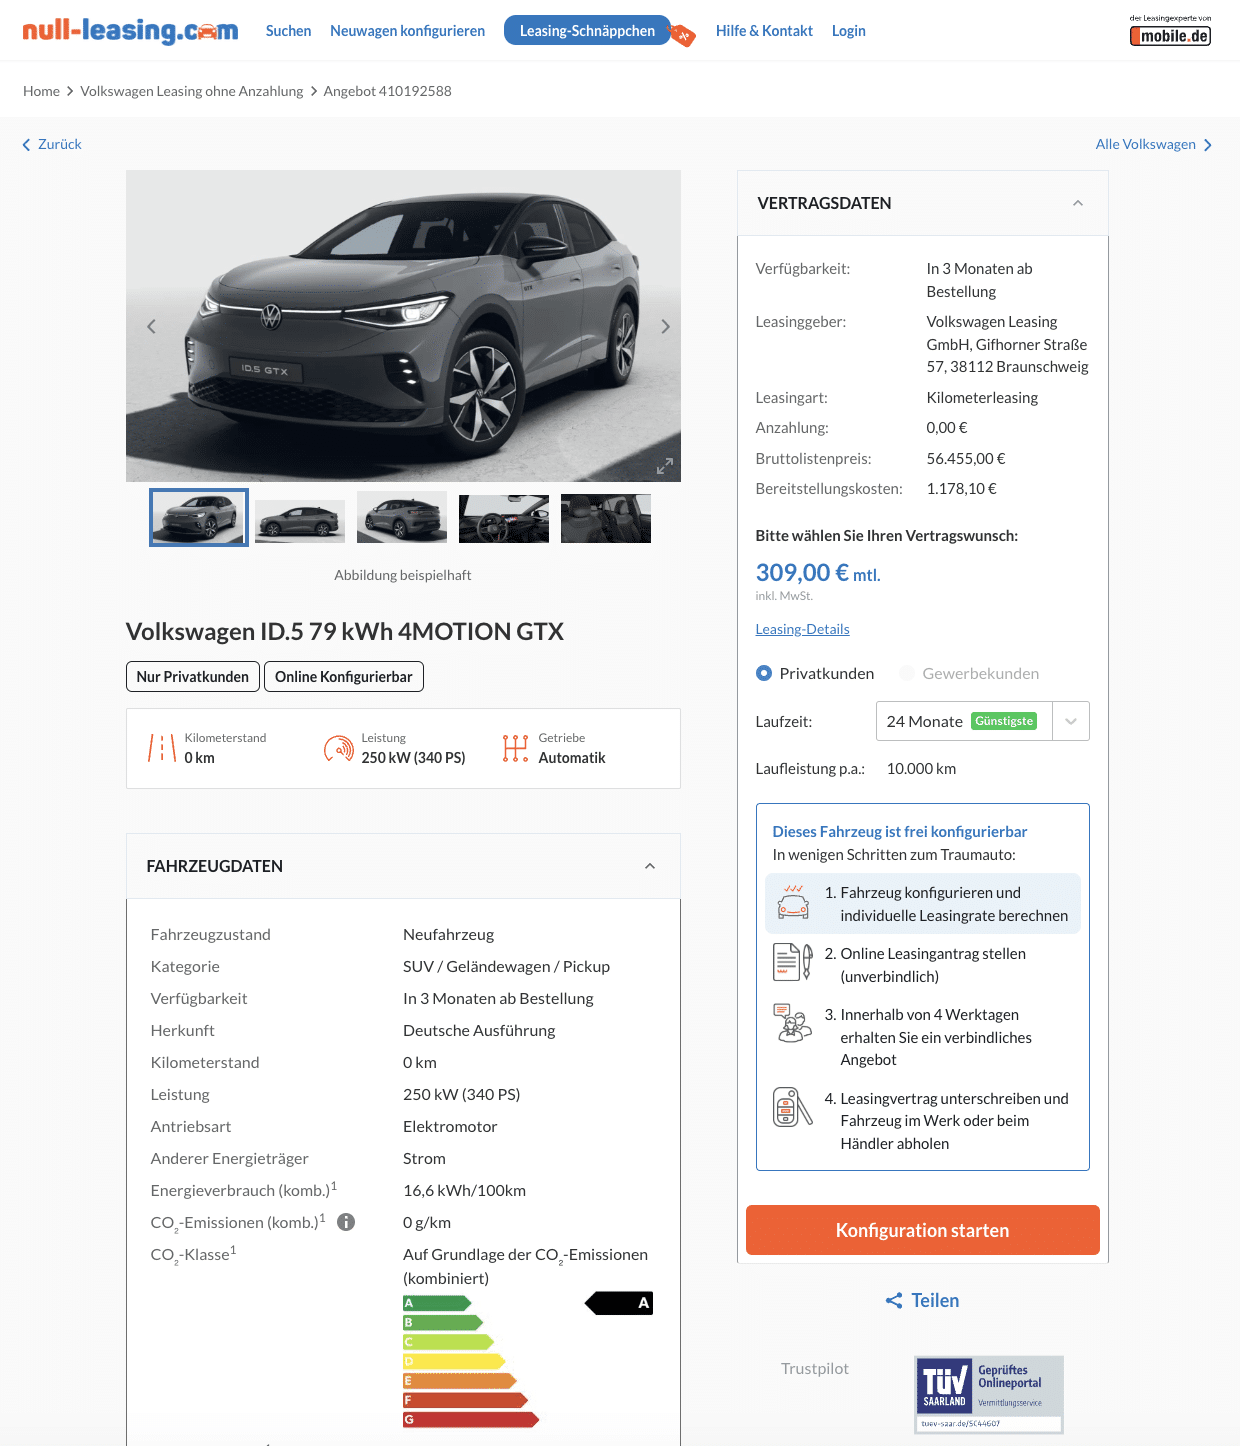The image size is (1240, 1446).
Task: Click Konfiguration starten button
Action: pyautogui.click(x=922, y=1230)
